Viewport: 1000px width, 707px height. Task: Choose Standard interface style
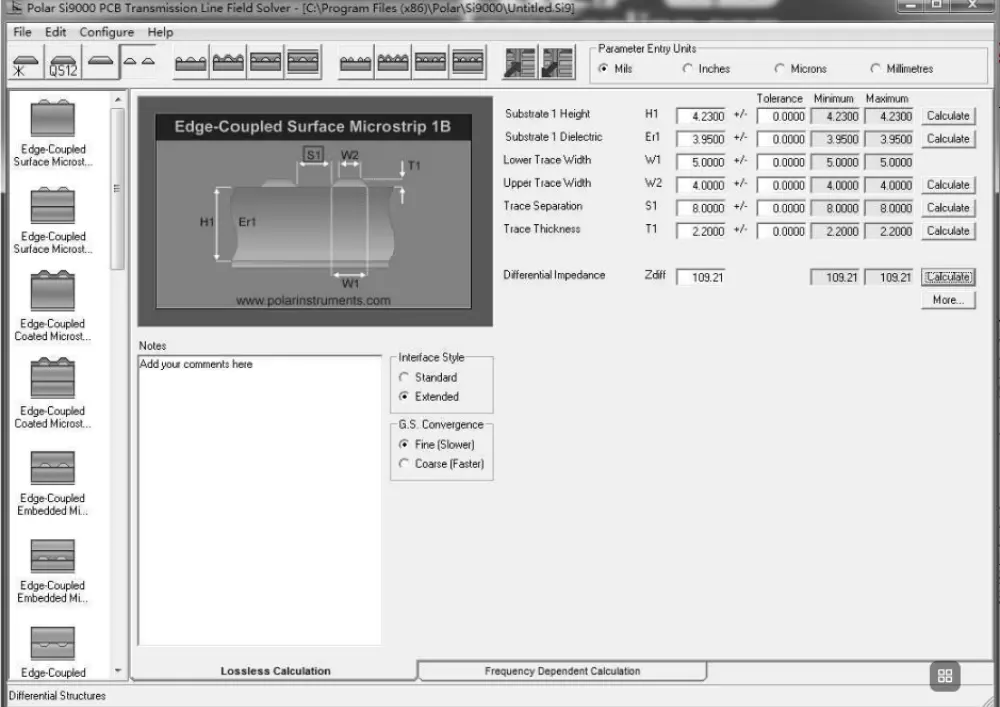[404, 378]
